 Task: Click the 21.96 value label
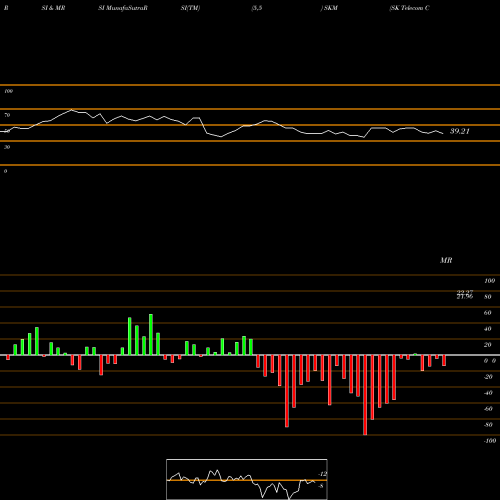coord(465,296)
